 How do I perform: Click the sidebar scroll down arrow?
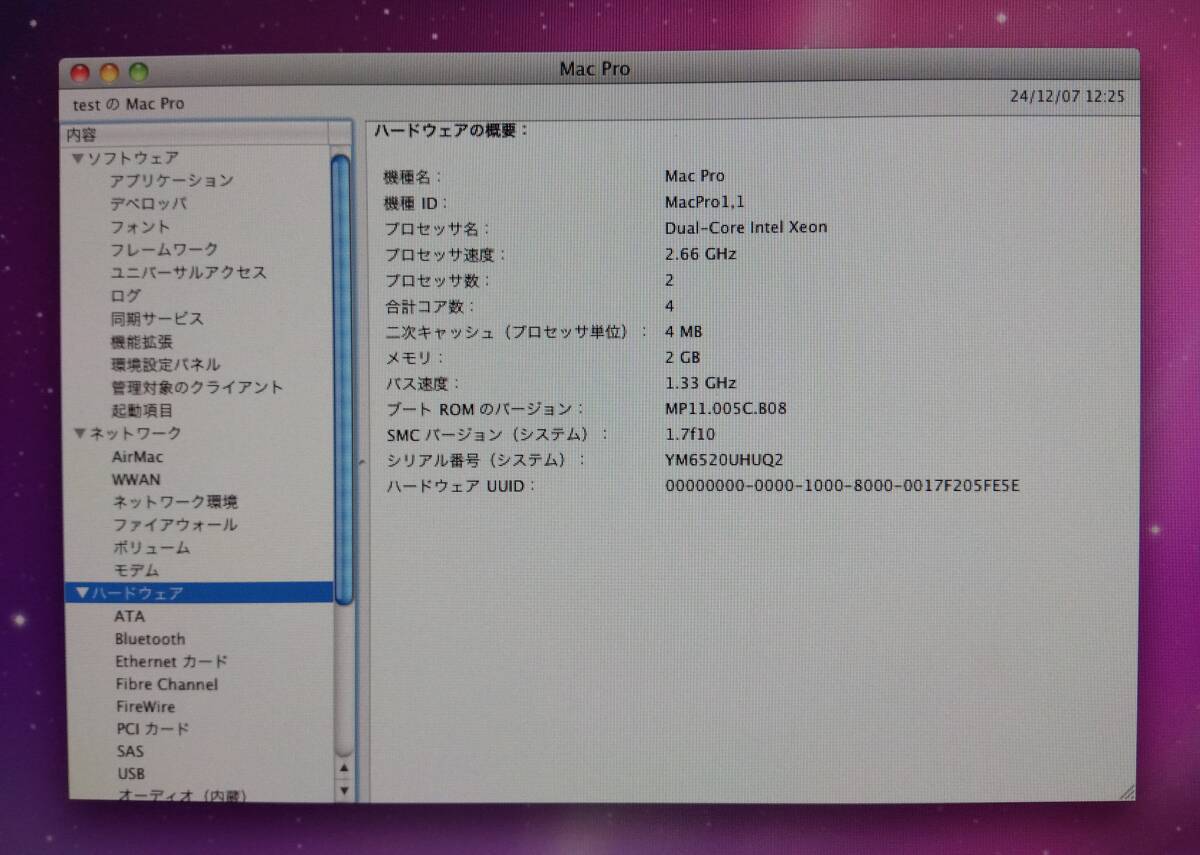[x=345, y=791]
